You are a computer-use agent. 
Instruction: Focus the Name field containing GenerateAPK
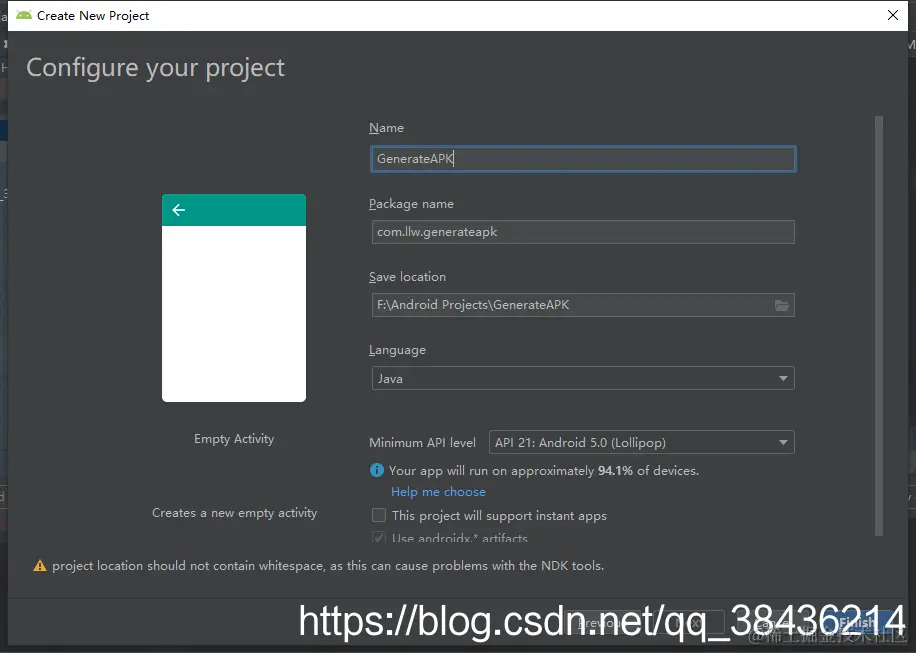(583, 159)
